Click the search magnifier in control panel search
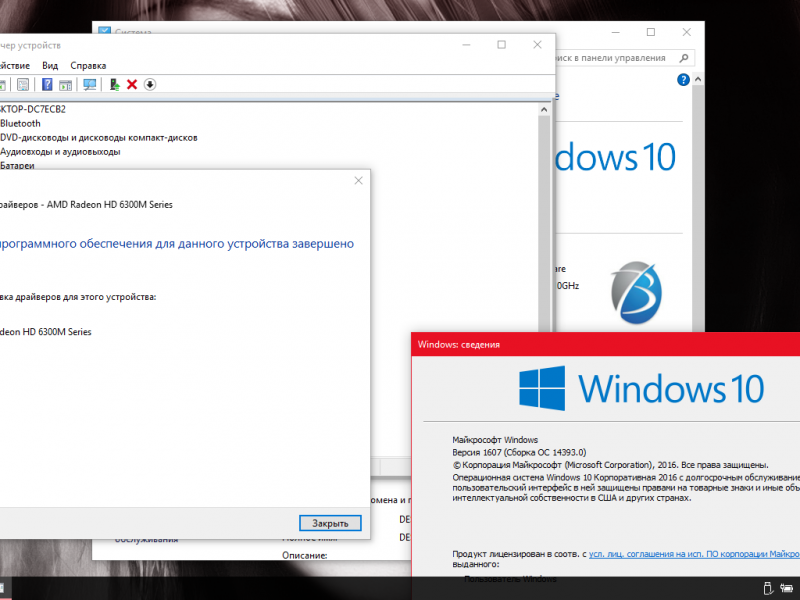The image size is (800, 600). [684, 58]
